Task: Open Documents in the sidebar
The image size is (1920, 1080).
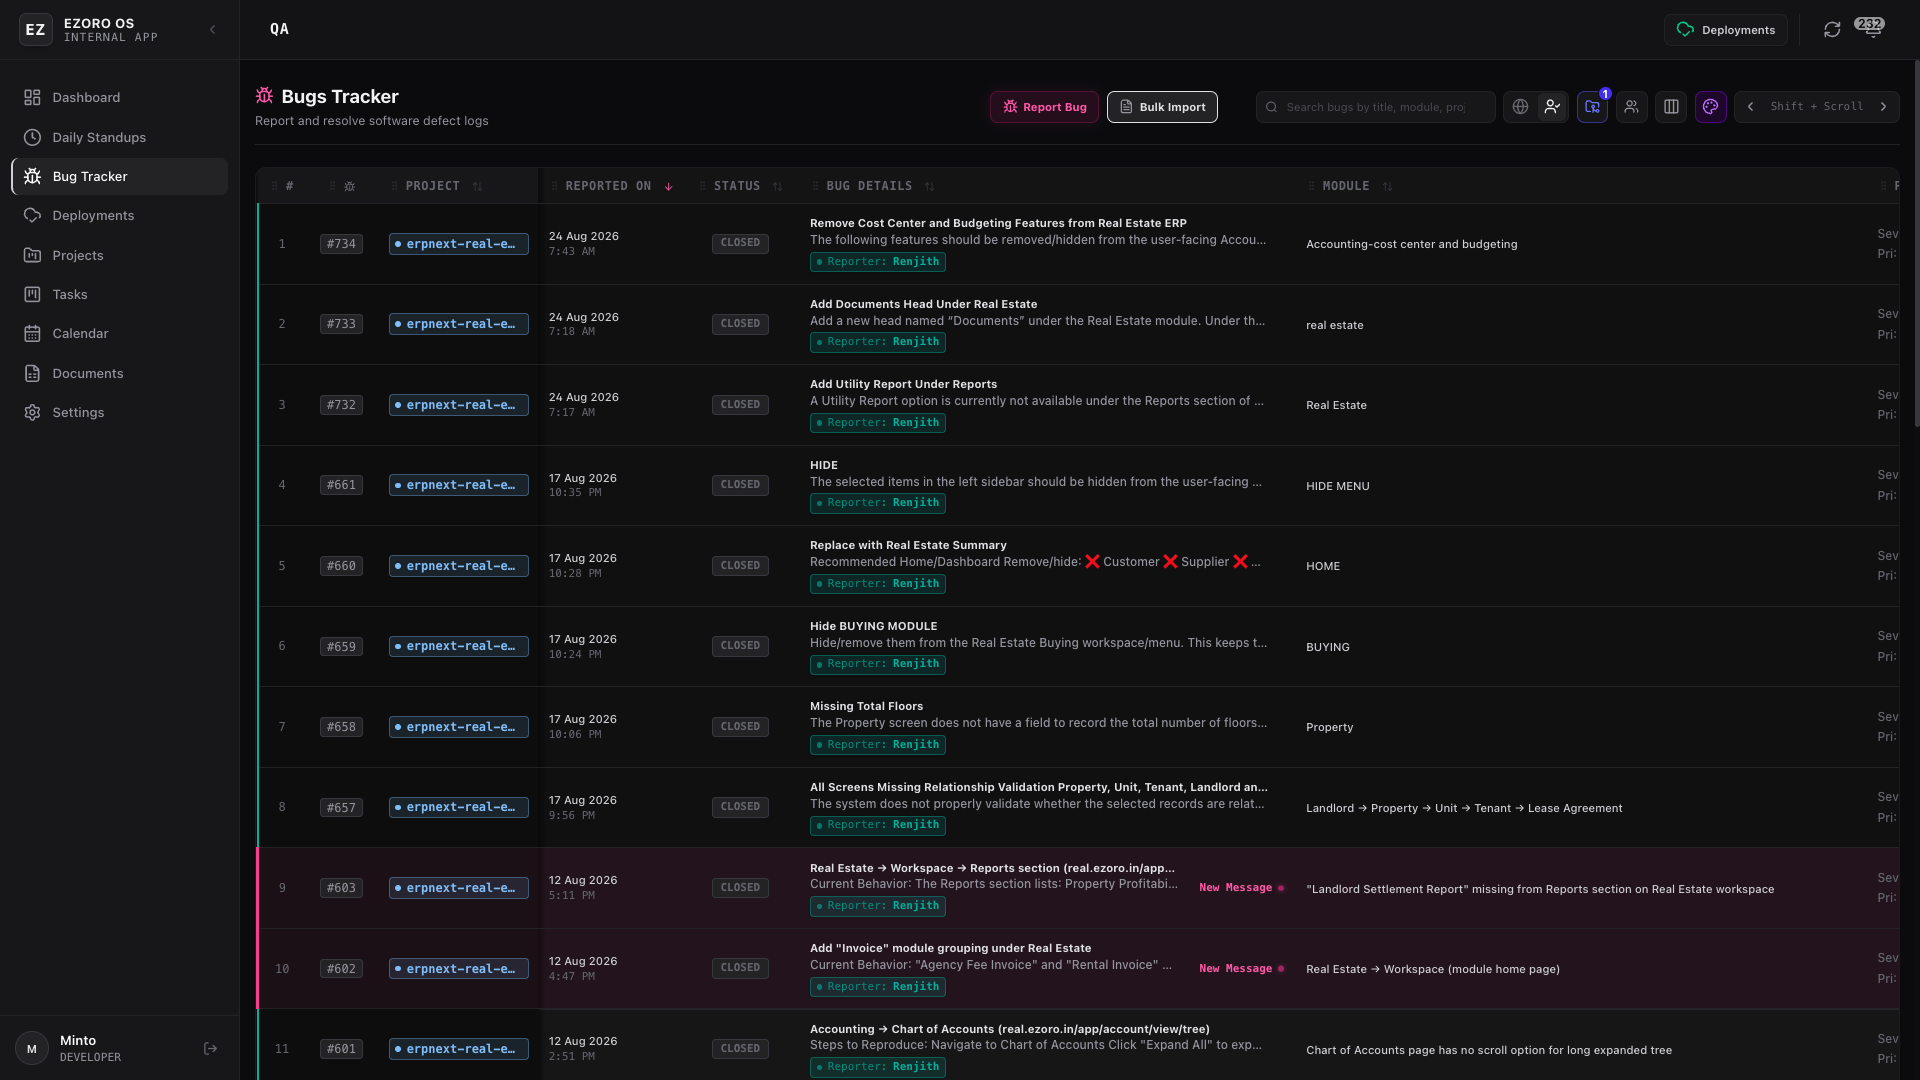Action: pos(119,373)
